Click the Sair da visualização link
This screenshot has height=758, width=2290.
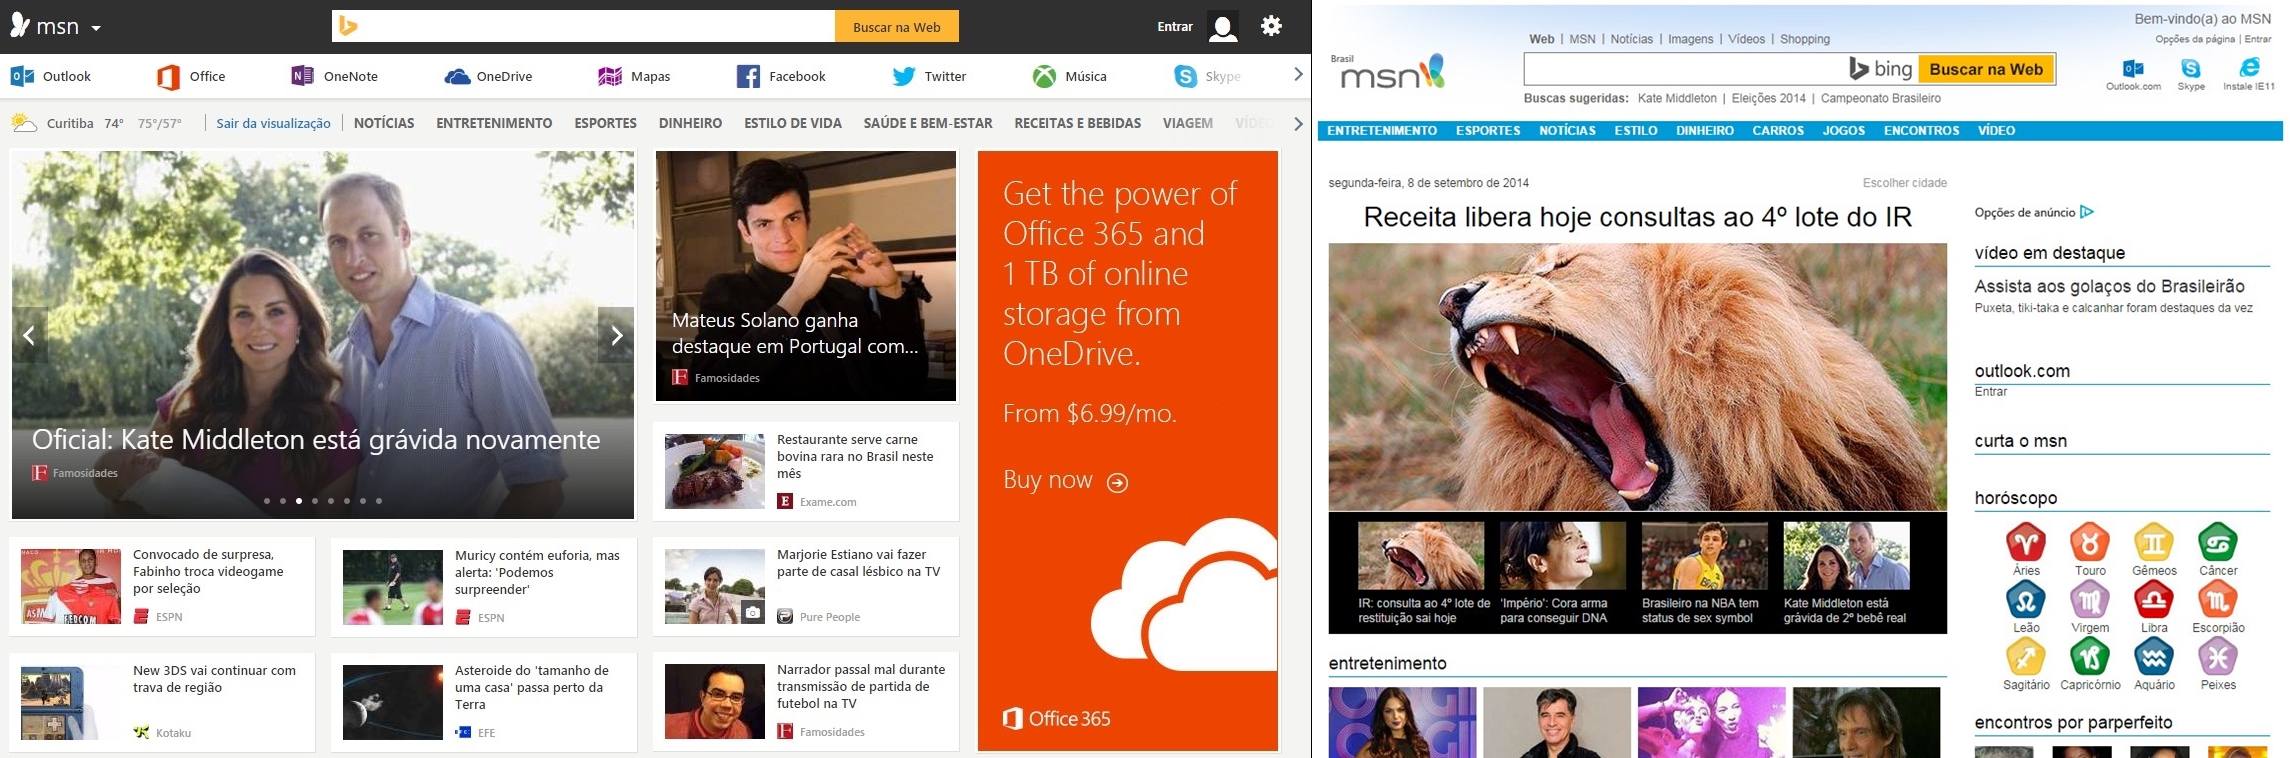pyautogui.click(x=273, y=123)
